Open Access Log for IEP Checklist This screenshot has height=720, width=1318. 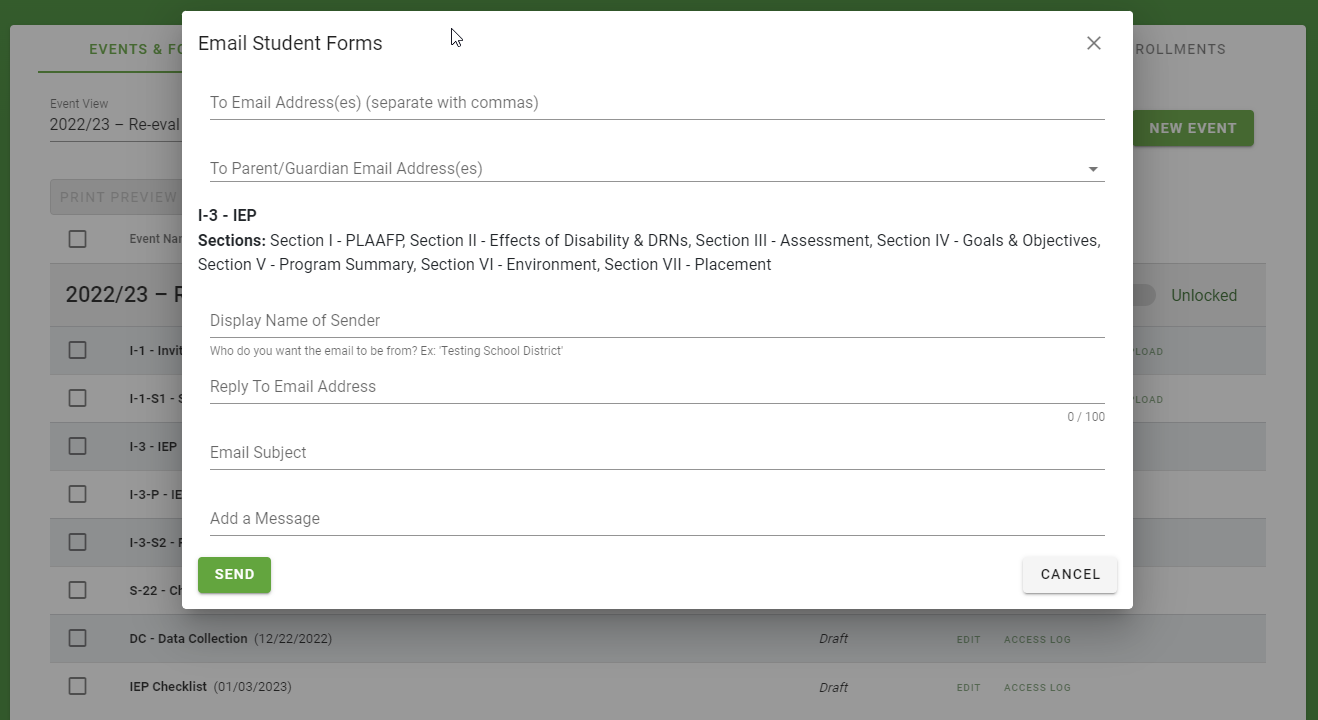[x=1037, y=688]
